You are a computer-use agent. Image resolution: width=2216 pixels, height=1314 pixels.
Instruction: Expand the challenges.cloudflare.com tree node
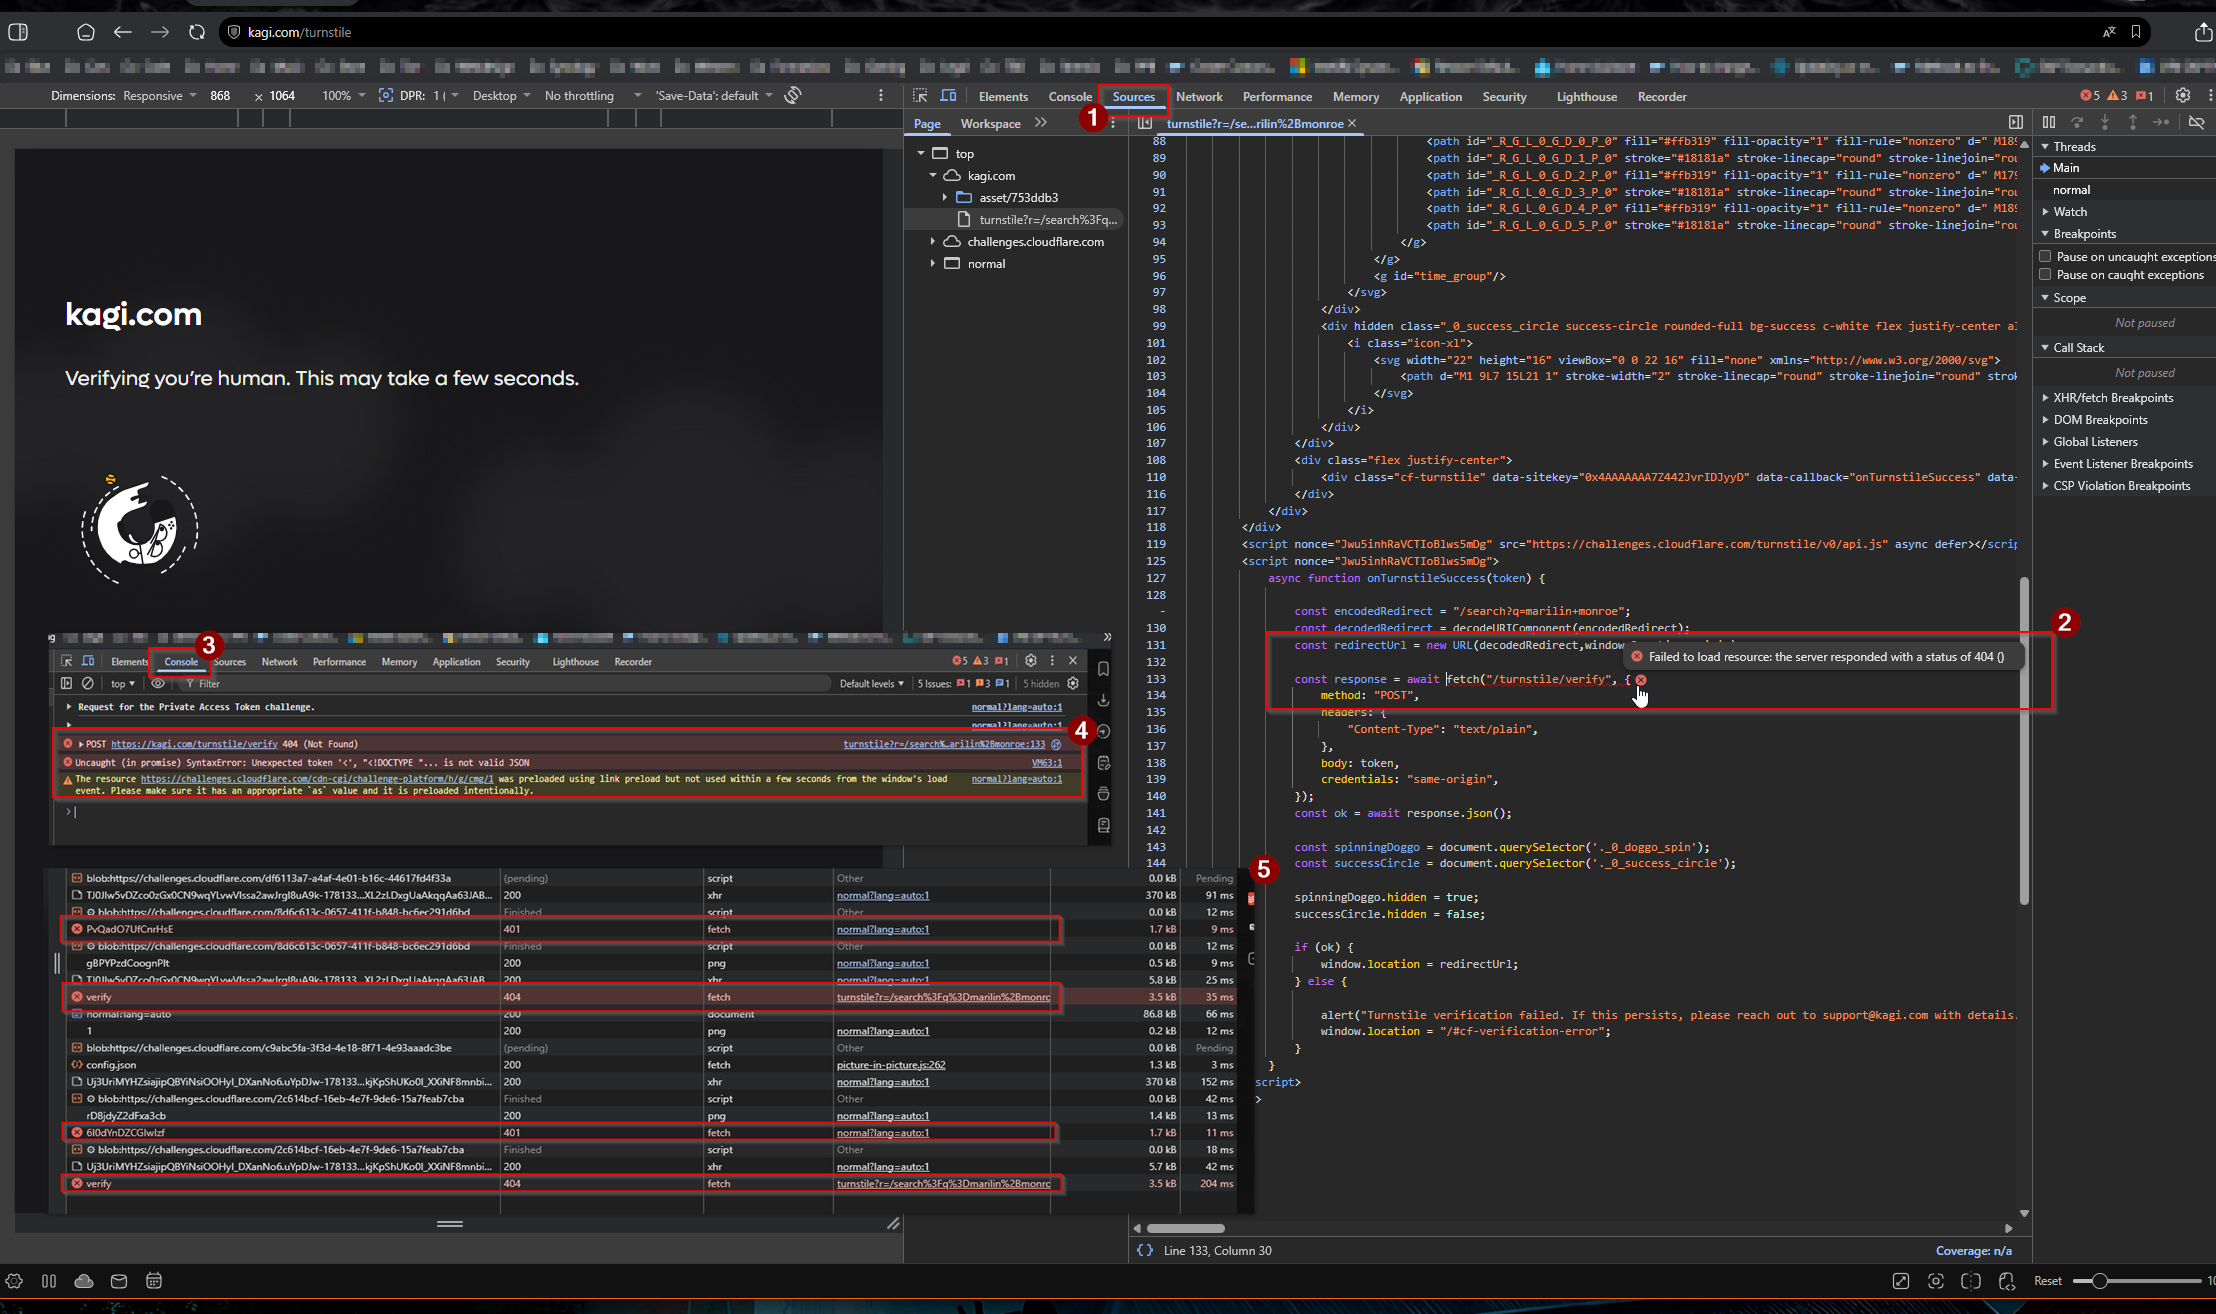(933, 242)
